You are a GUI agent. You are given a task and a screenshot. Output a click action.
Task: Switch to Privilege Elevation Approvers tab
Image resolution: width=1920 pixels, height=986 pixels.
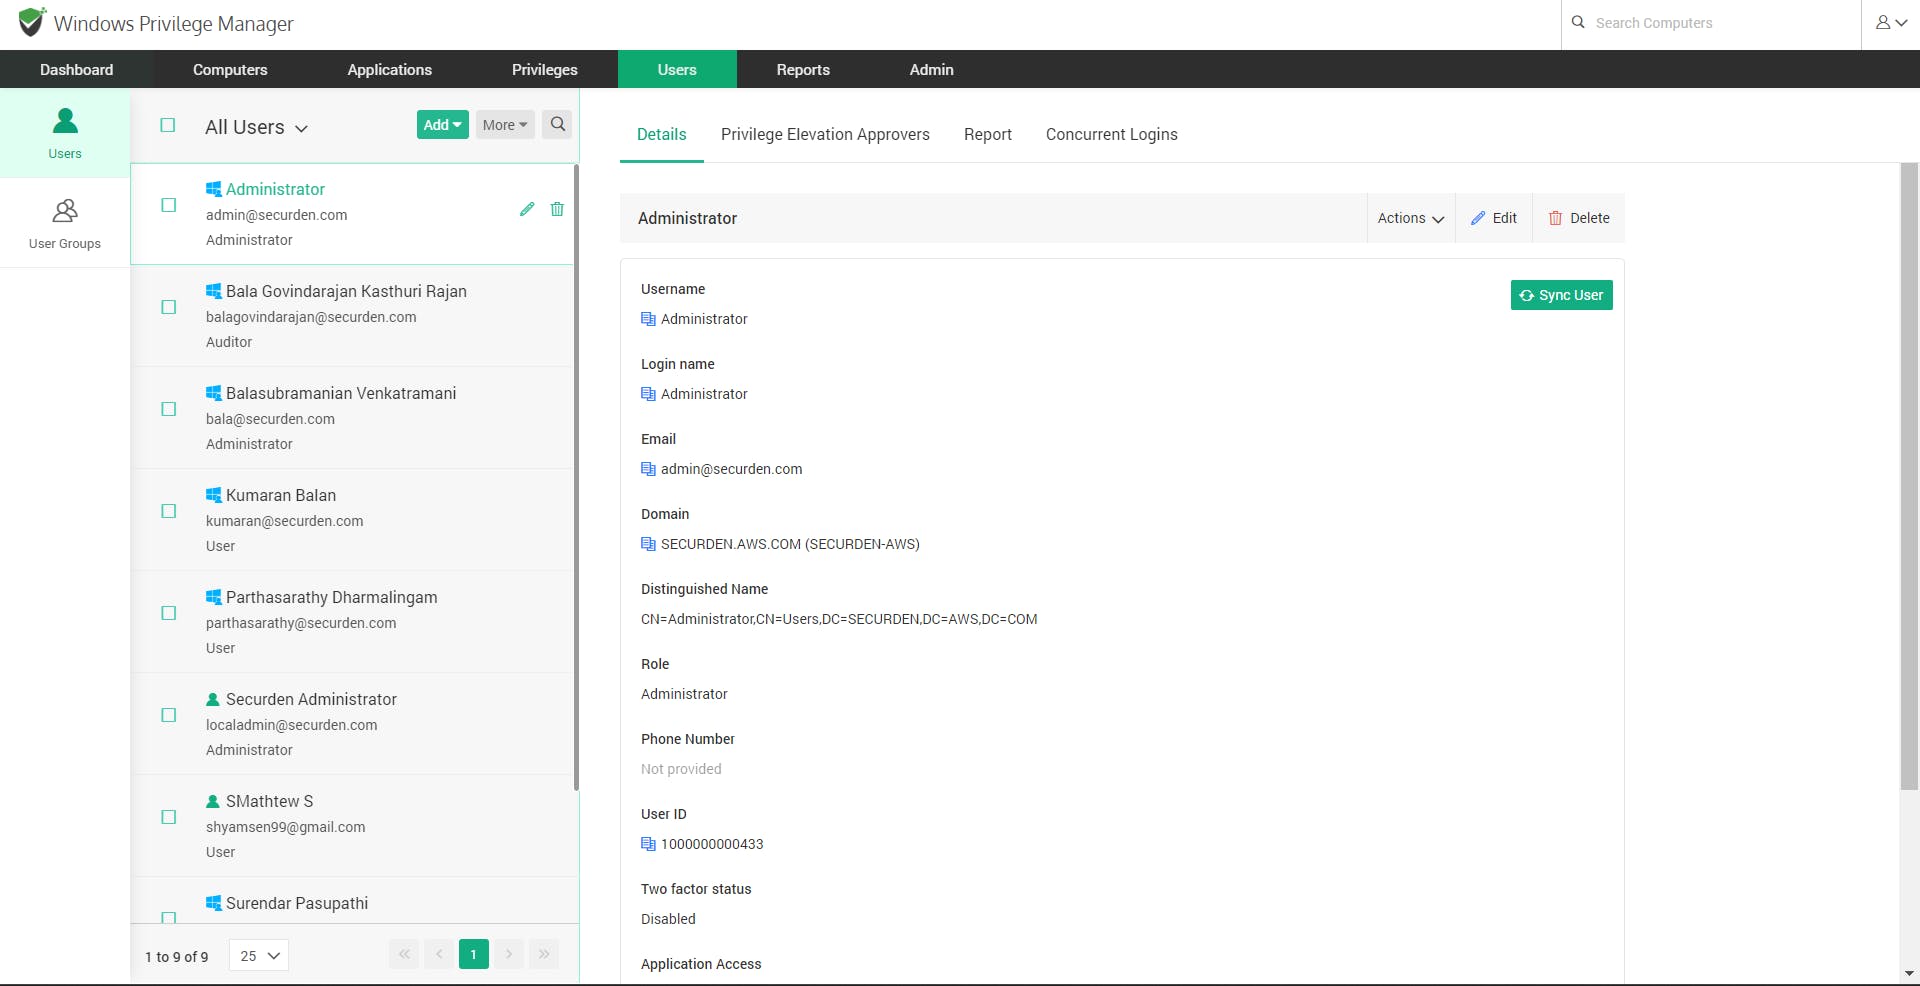[x=825, y=134]
